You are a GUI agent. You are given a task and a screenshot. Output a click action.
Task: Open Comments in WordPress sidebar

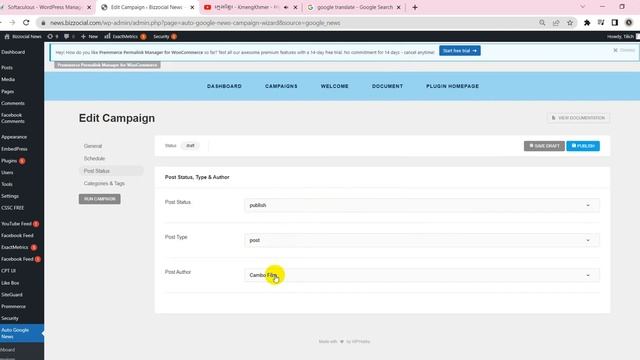pos(13,103)
